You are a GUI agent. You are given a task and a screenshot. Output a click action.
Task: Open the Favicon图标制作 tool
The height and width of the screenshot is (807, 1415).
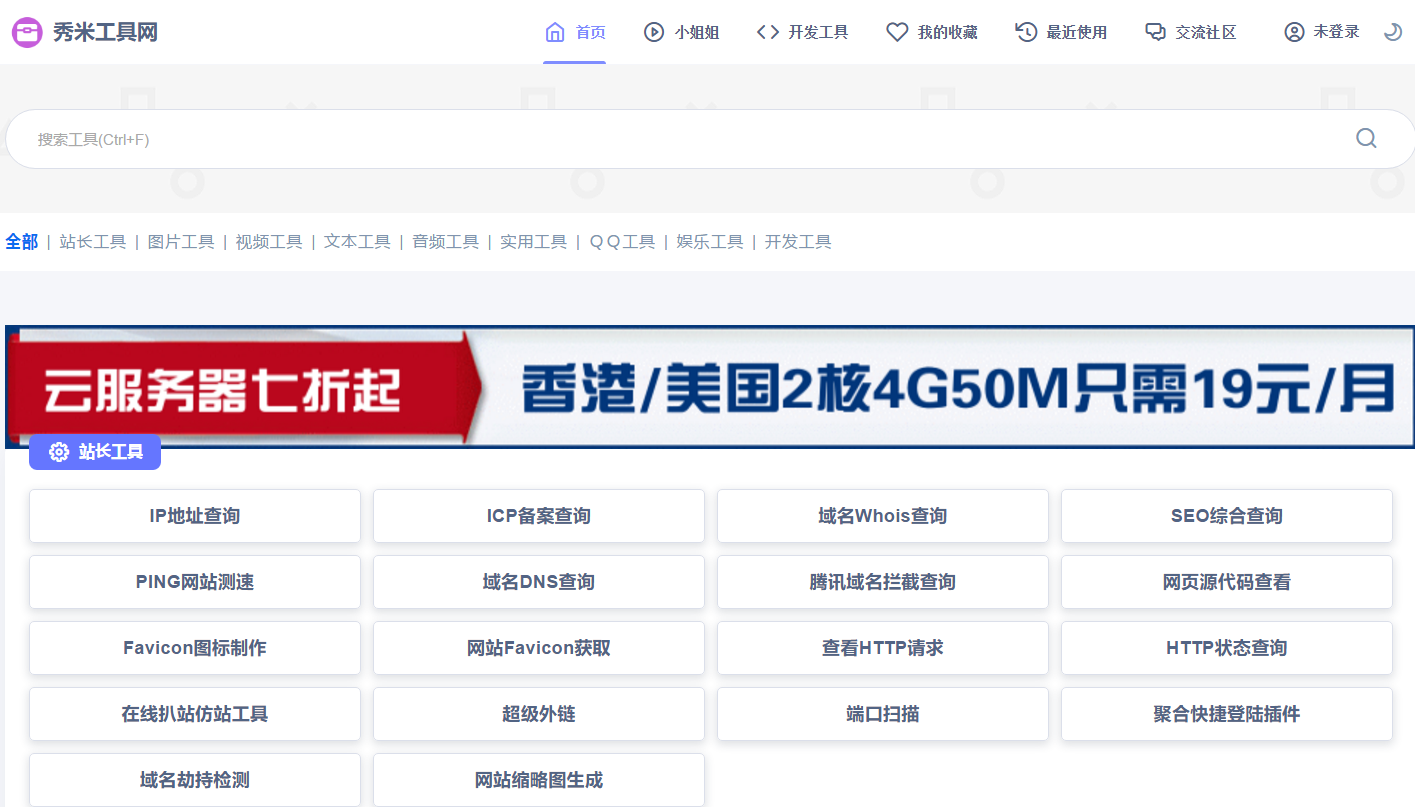click(x=195, y=648)
